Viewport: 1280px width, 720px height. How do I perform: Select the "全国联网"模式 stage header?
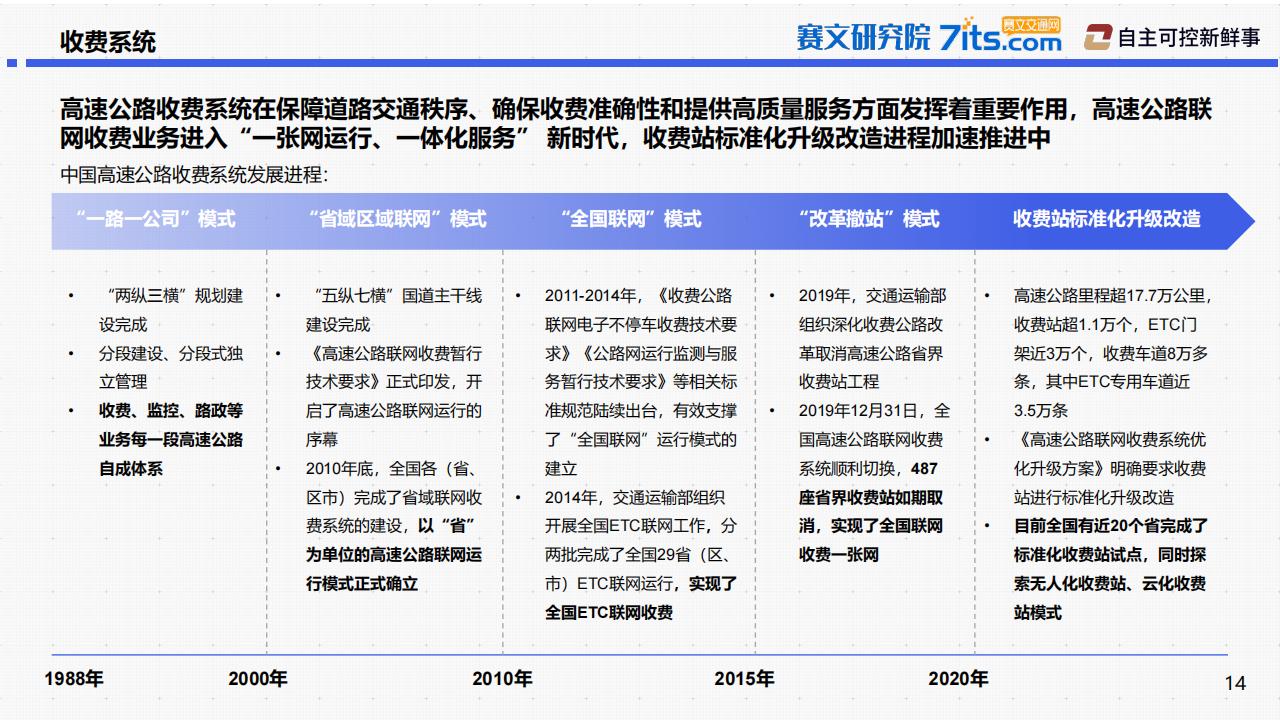pyautogui.click(x=630, y=219)
